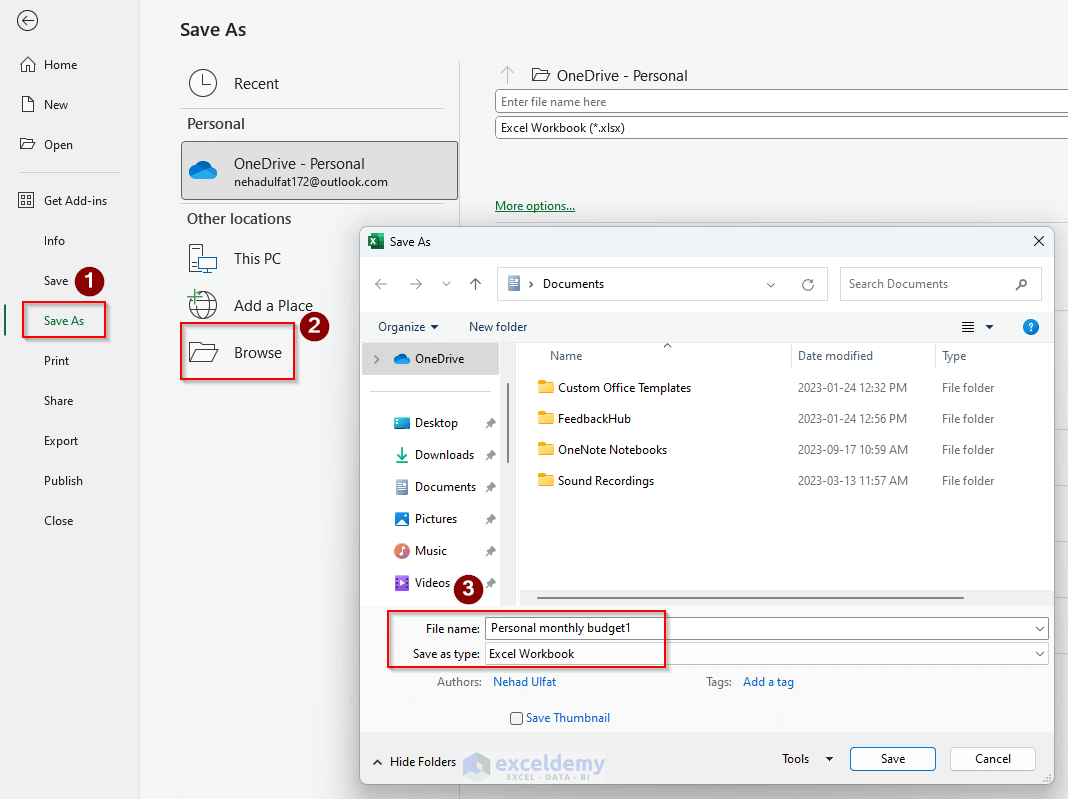Image resolution: width=1068 pixels, height=799 pixels.
Task: Open the Info page
Action: (54, 240)
